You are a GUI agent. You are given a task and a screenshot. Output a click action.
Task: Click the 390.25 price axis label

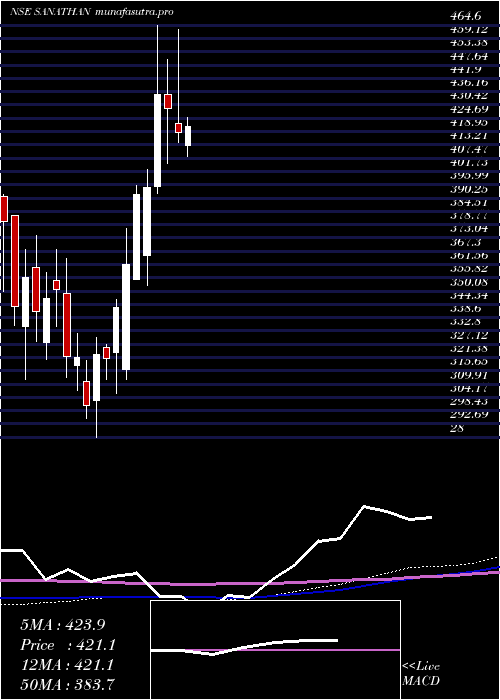(x=469, y=189)
